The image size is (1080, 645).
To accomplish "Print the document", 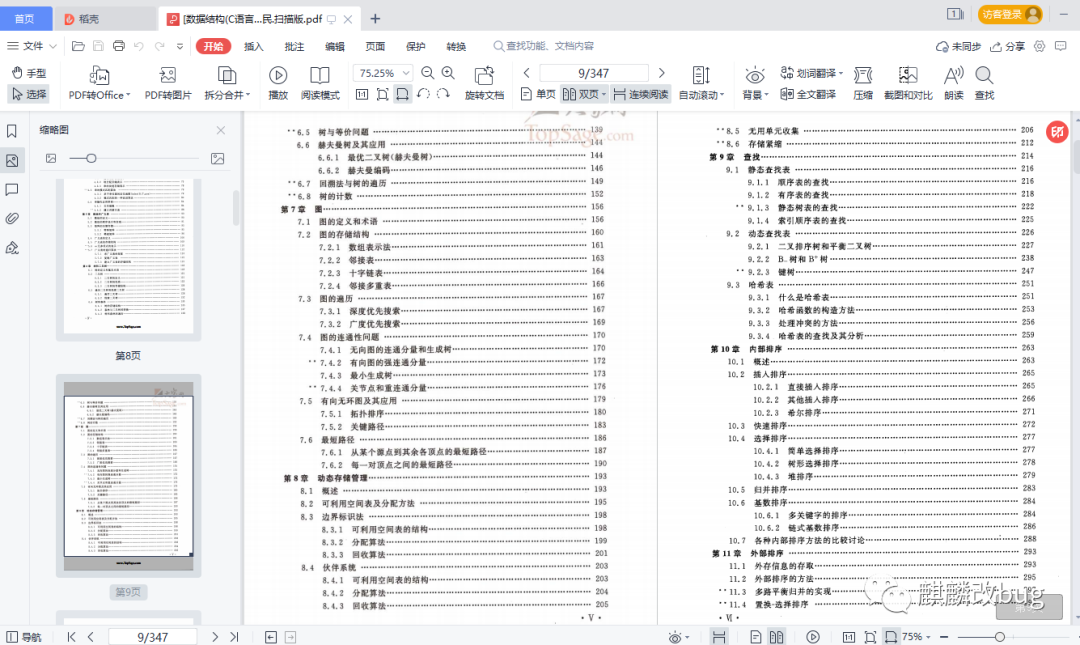I will coord(118,46).
